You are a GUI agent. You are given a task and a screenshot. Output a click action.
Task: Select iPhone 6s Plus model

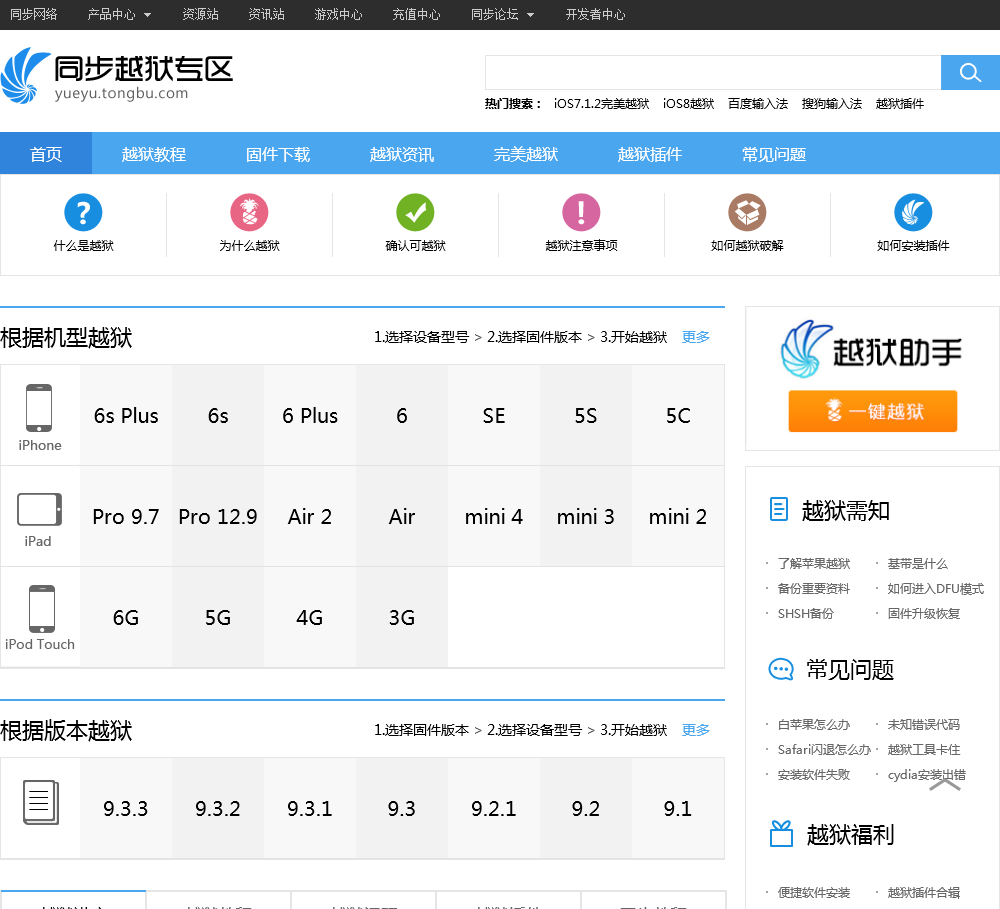[126, 416]
